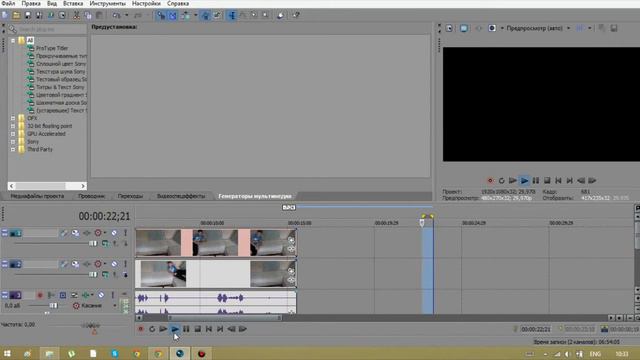Toggle the Enable Snapping toolbar button
Image resolution: width=640 pixels, height=360 pixels.
pos(161,16)
